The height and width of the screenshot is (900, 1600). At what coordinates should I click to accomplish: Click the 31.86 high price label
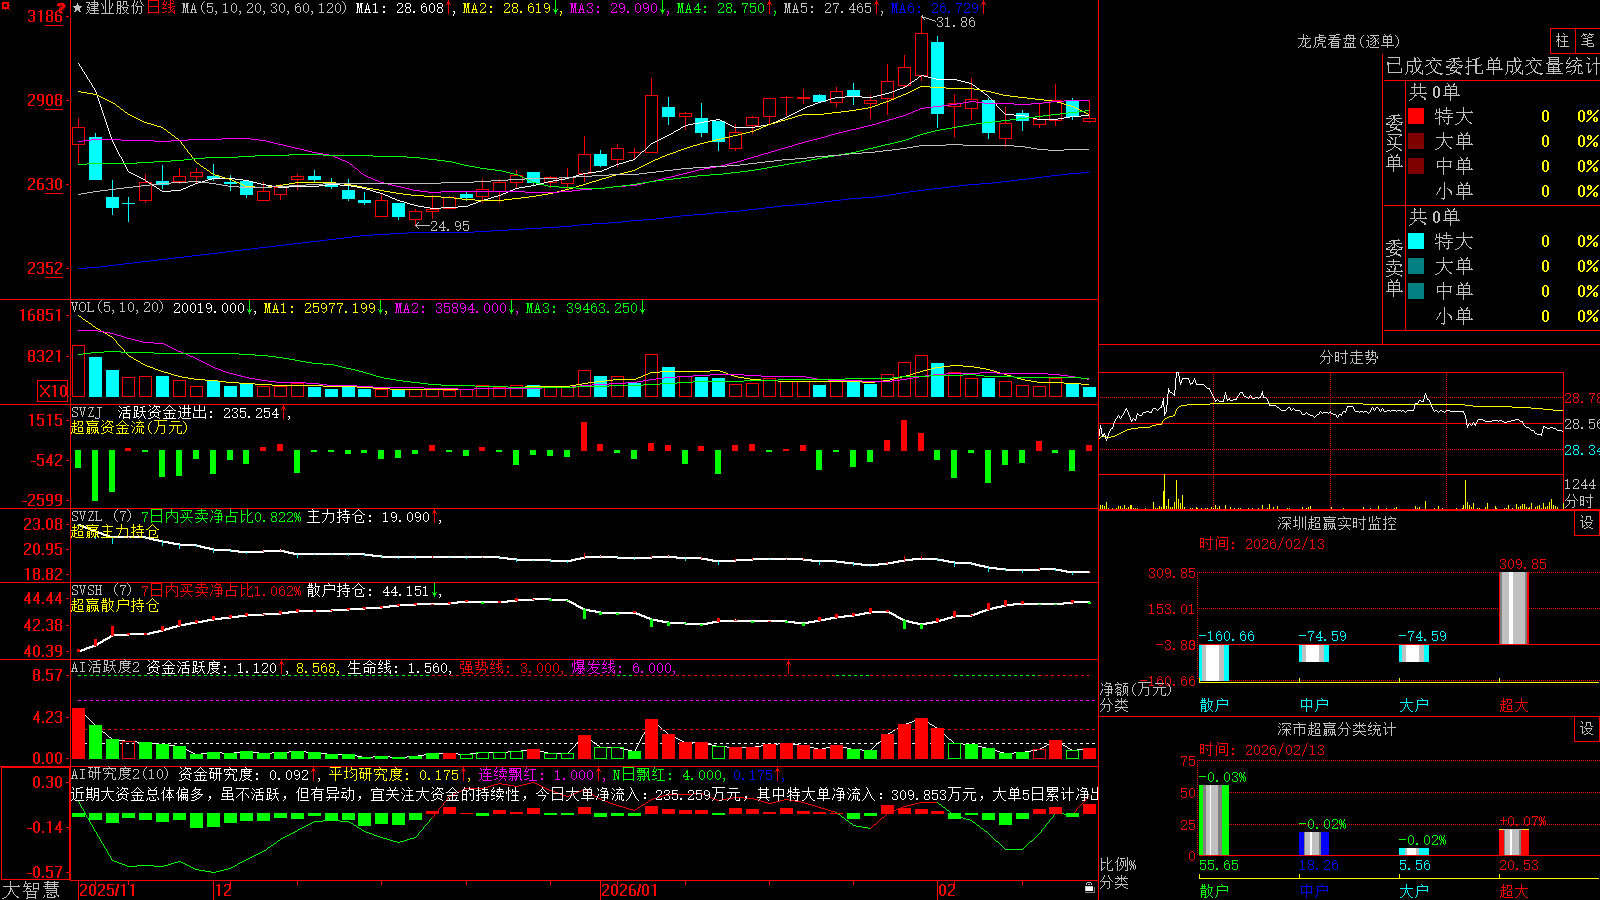[955, 22]
